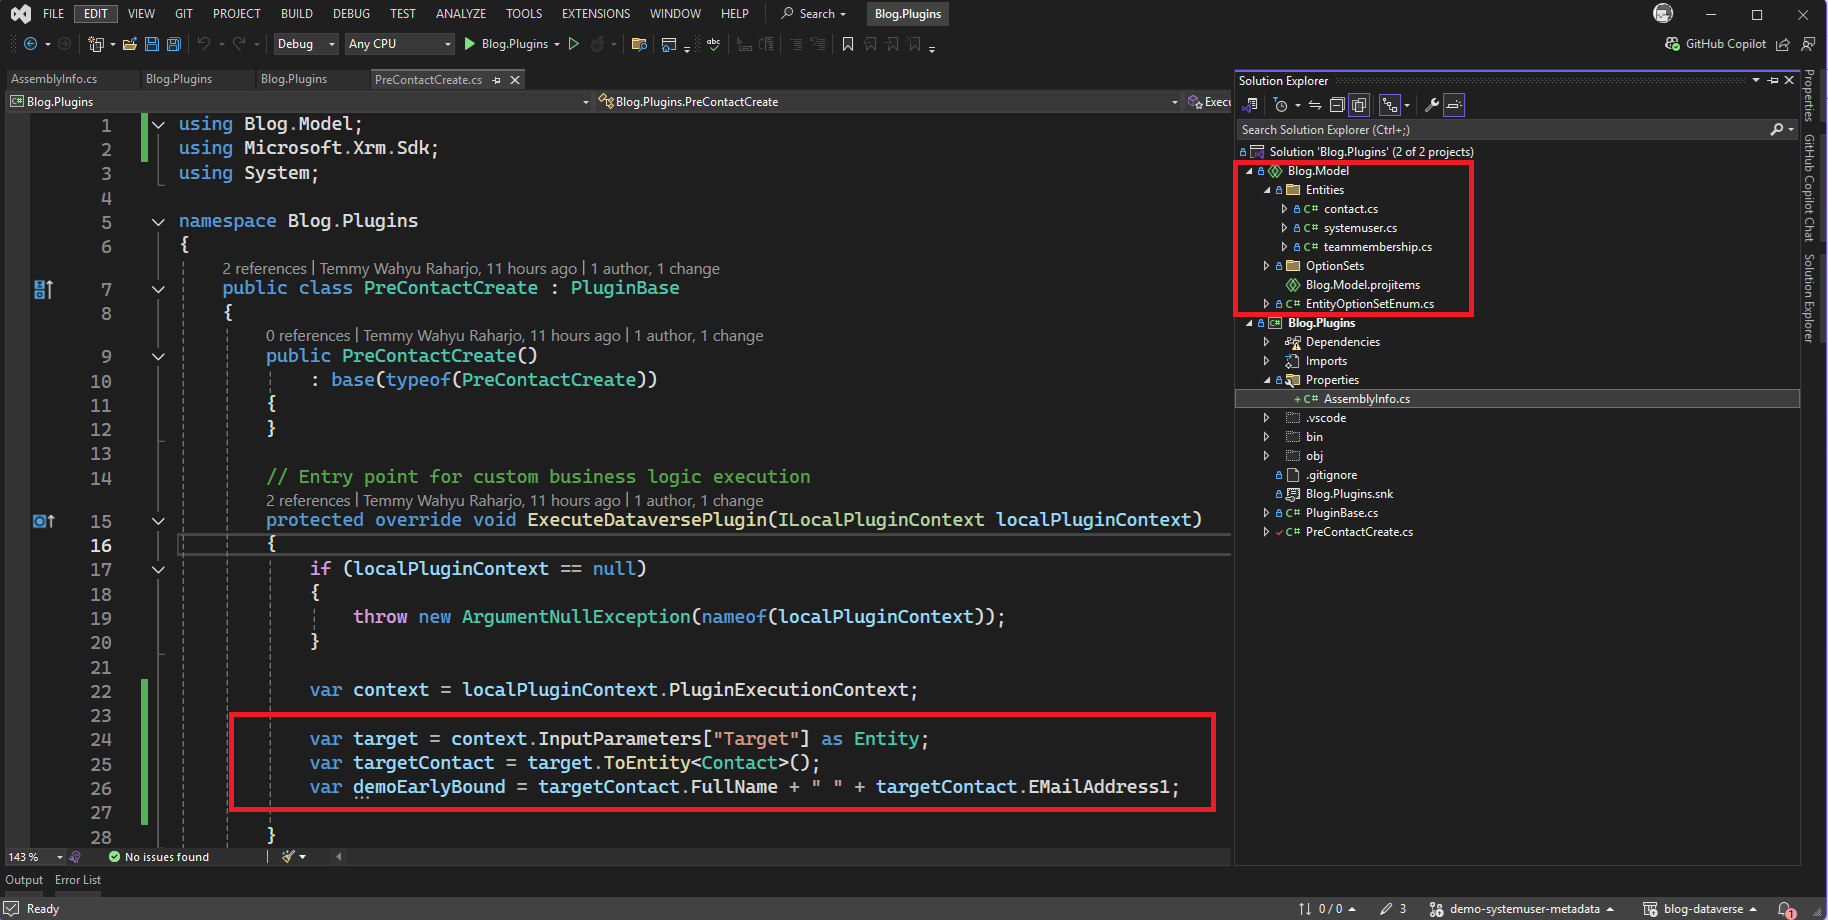This screenshot has width=1828, height=920.
Task: Select Blog.Plugins.snk file in tree
Action: click(x=1349, y=494)
